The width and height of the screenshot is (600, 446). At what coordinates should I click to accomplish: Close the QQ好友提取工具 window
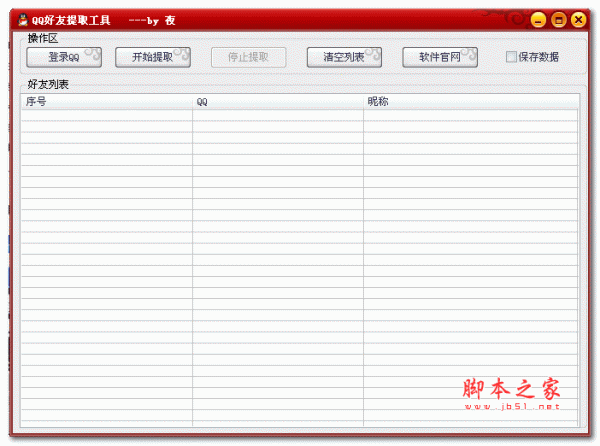[579, 20]
